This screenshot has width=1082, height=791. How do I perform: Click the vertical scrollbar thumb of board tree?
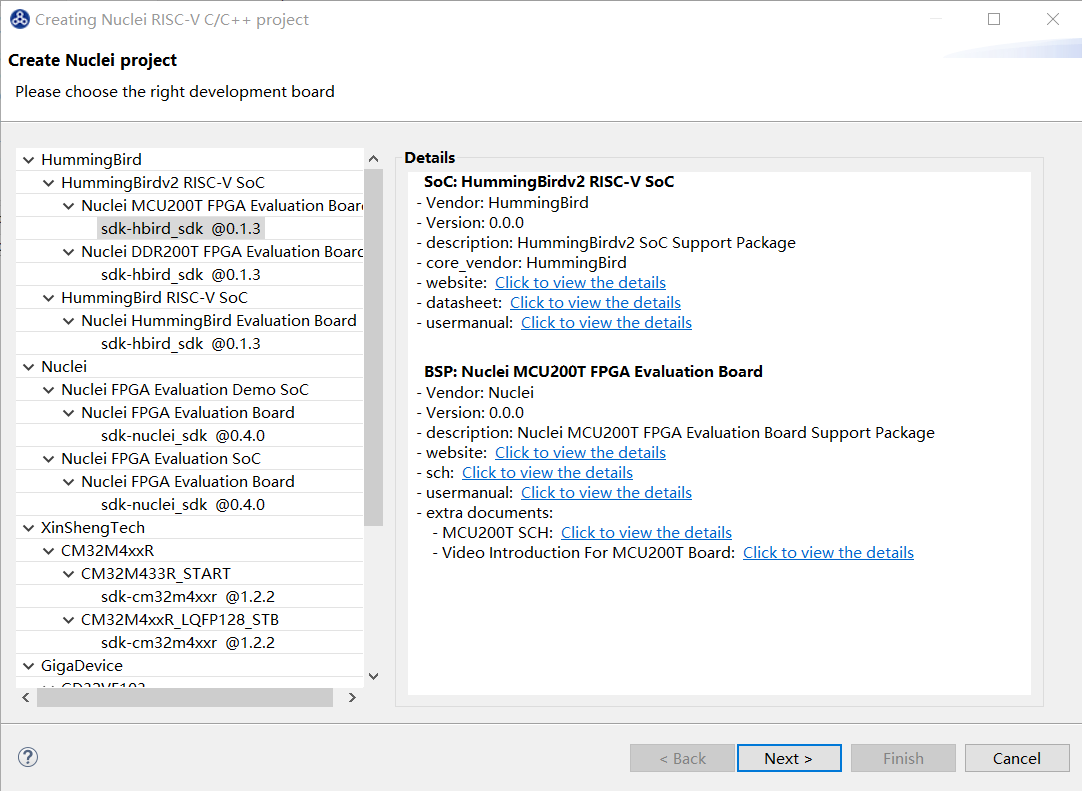pyautogui.click(x=373, y=346)
